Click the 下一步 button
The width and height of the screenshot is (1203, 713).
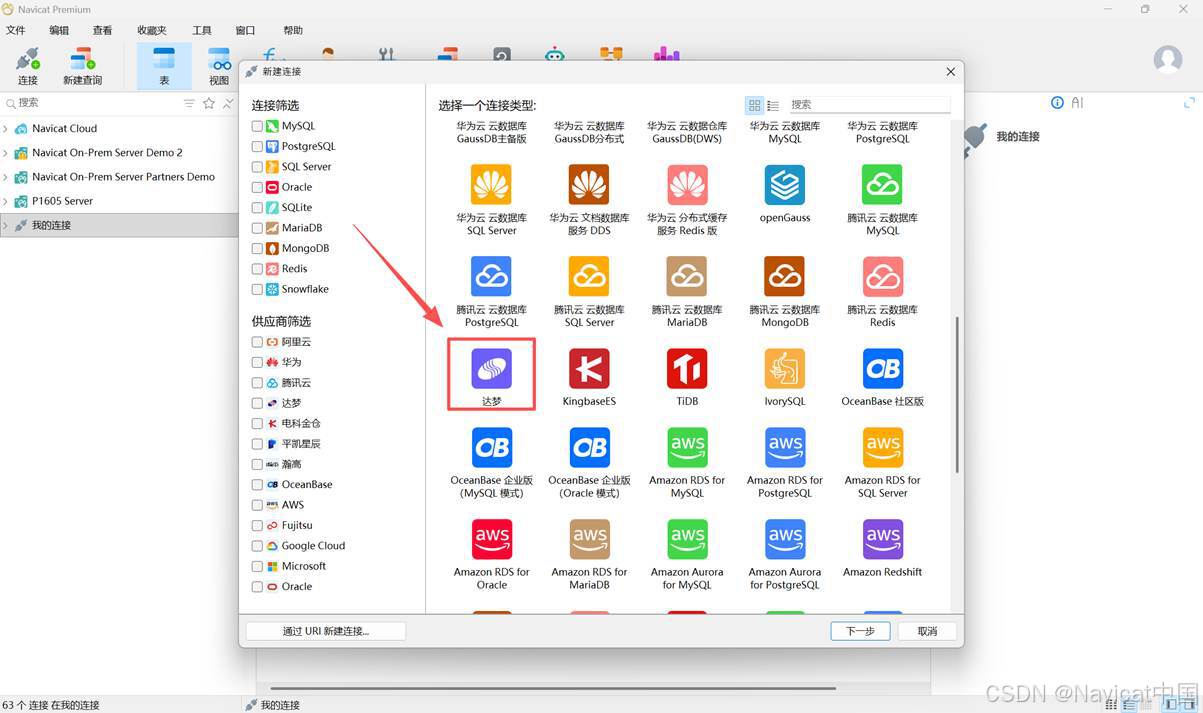coord(860,631)
